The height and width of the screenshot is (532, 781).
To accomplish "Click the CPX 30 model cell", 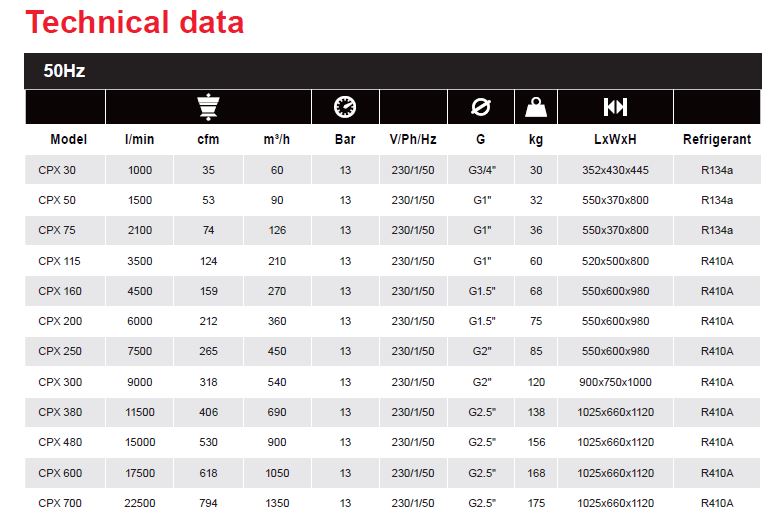I will pyautogui.click(x=57, y=170).
